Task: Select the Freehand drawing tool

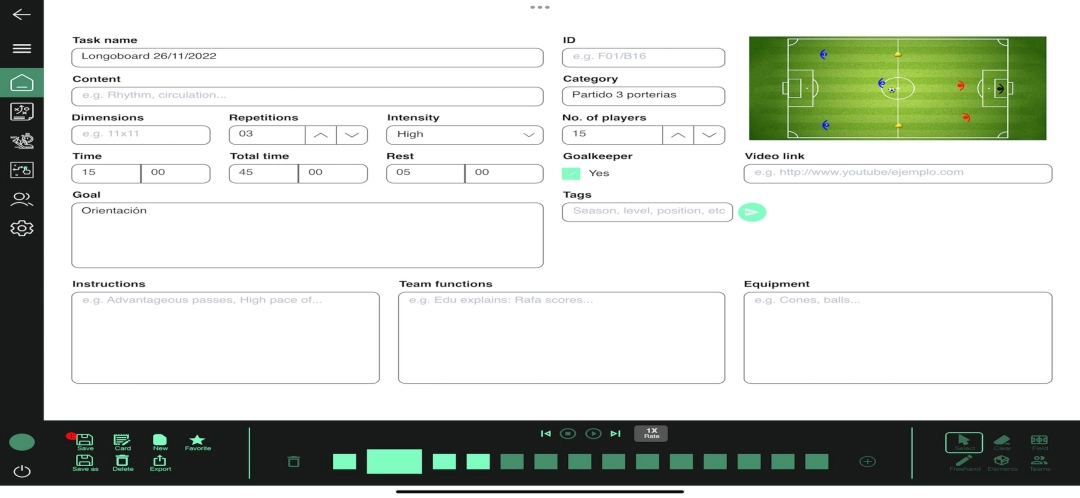Action: (963, 461)
